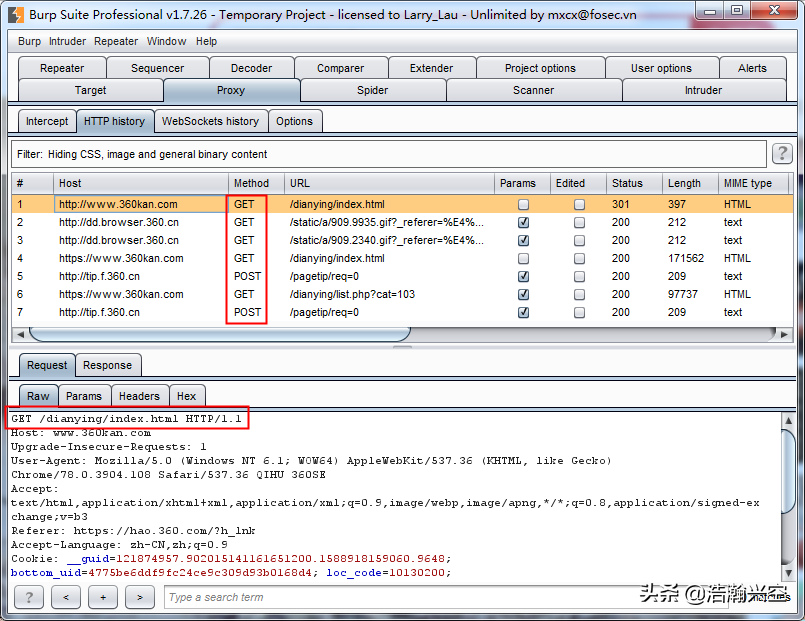Click the filter bar to edit filters
This screenshot has height=621, width=805.
[x=389, y=154]
